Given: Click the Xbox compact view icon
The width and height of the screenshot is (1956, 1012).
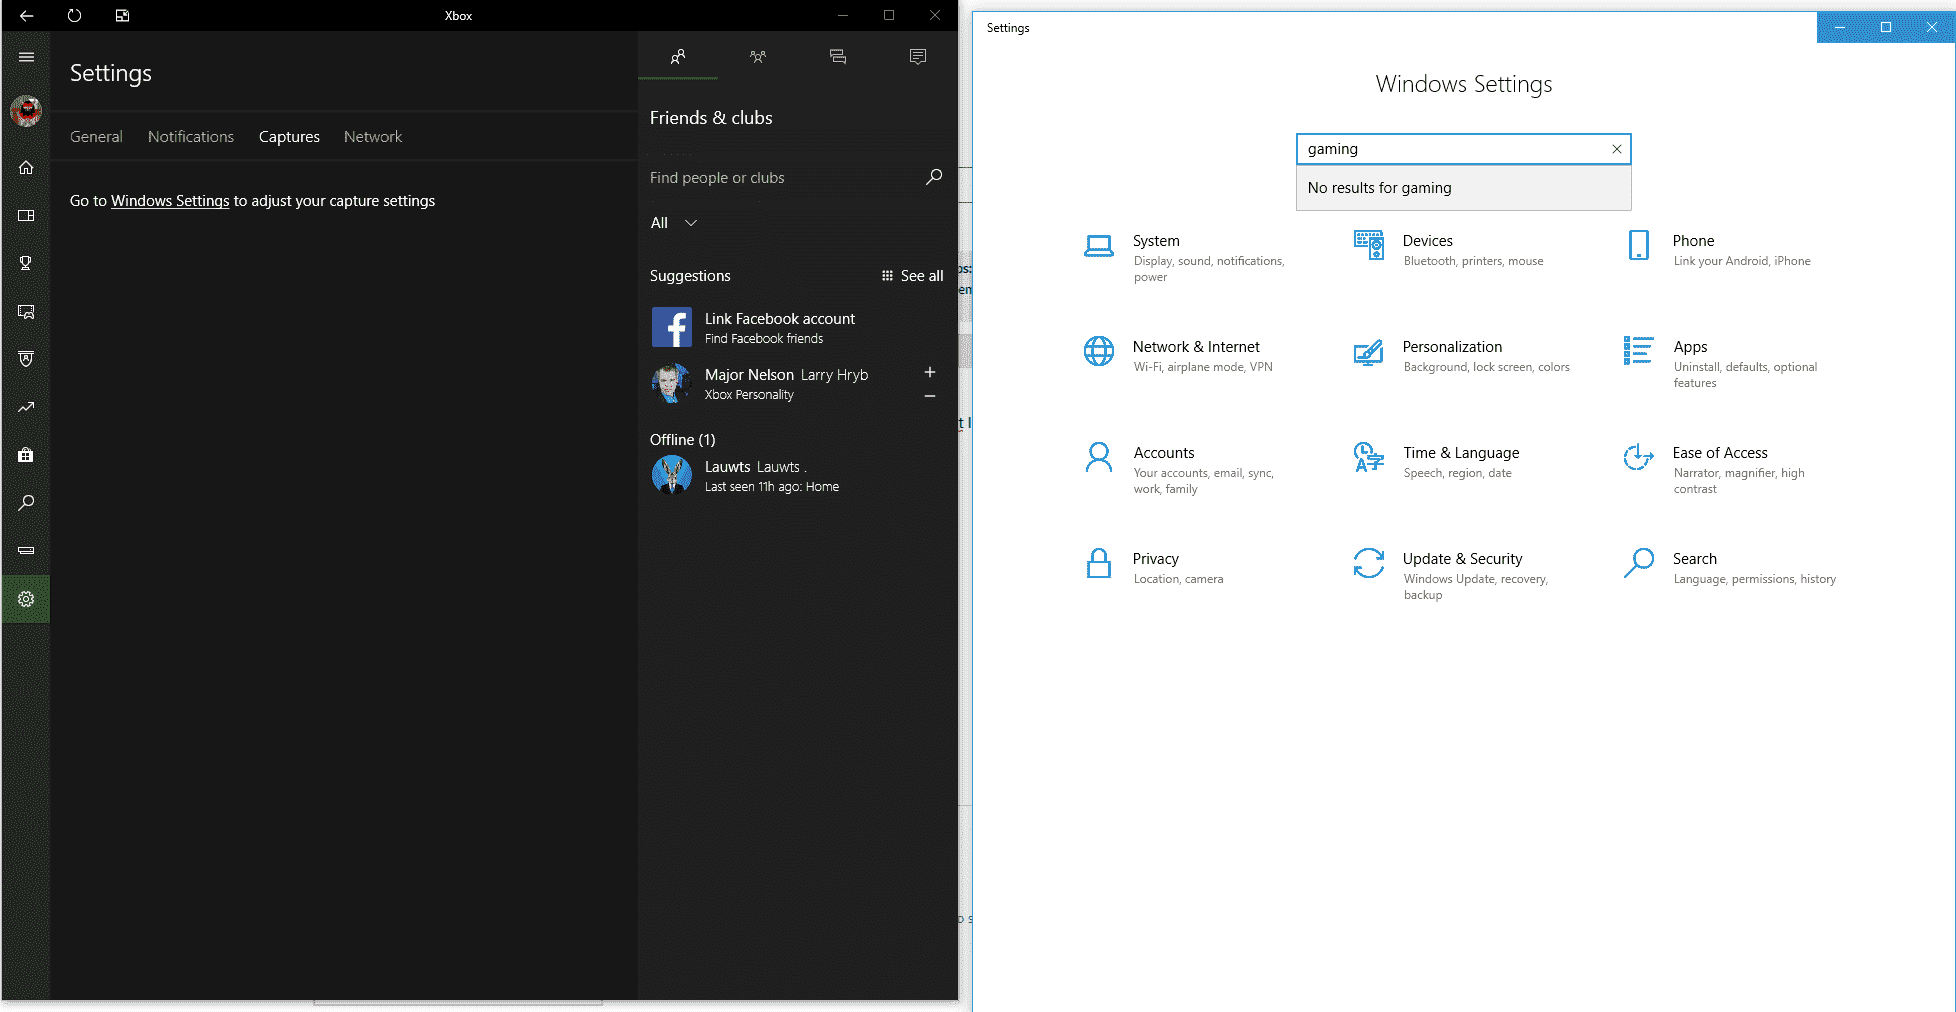Looking at the screenshot, I should tap(122, 15).
